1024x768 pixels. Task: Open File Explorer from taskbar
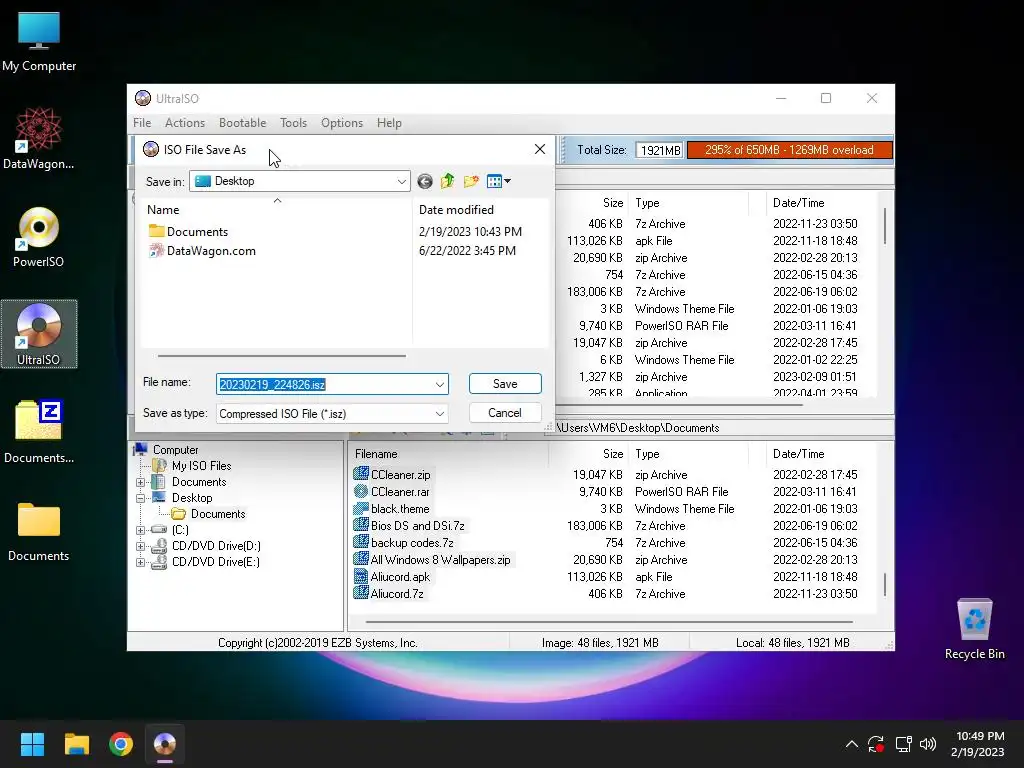pyautogui.click(x=76, y=744)
